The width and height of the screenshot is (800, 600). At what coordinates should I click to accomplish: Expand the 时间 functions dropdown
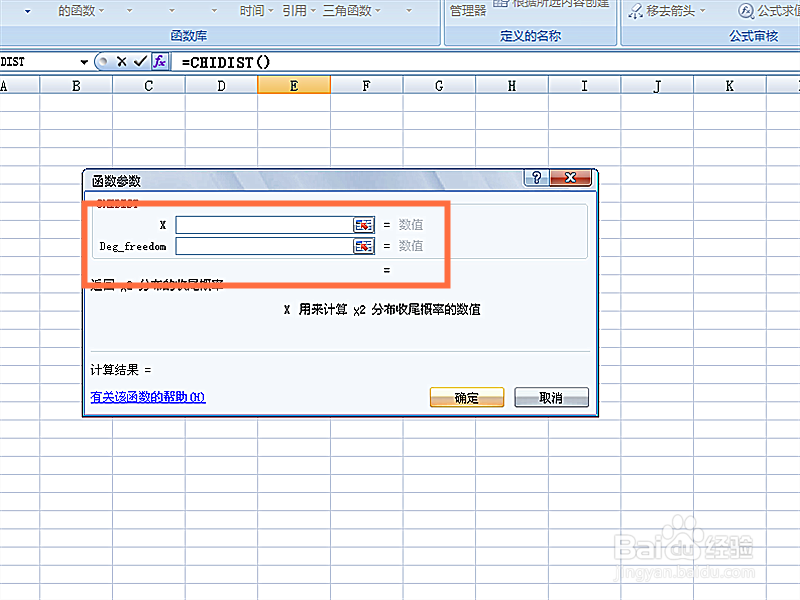click(x=271, y=11)
